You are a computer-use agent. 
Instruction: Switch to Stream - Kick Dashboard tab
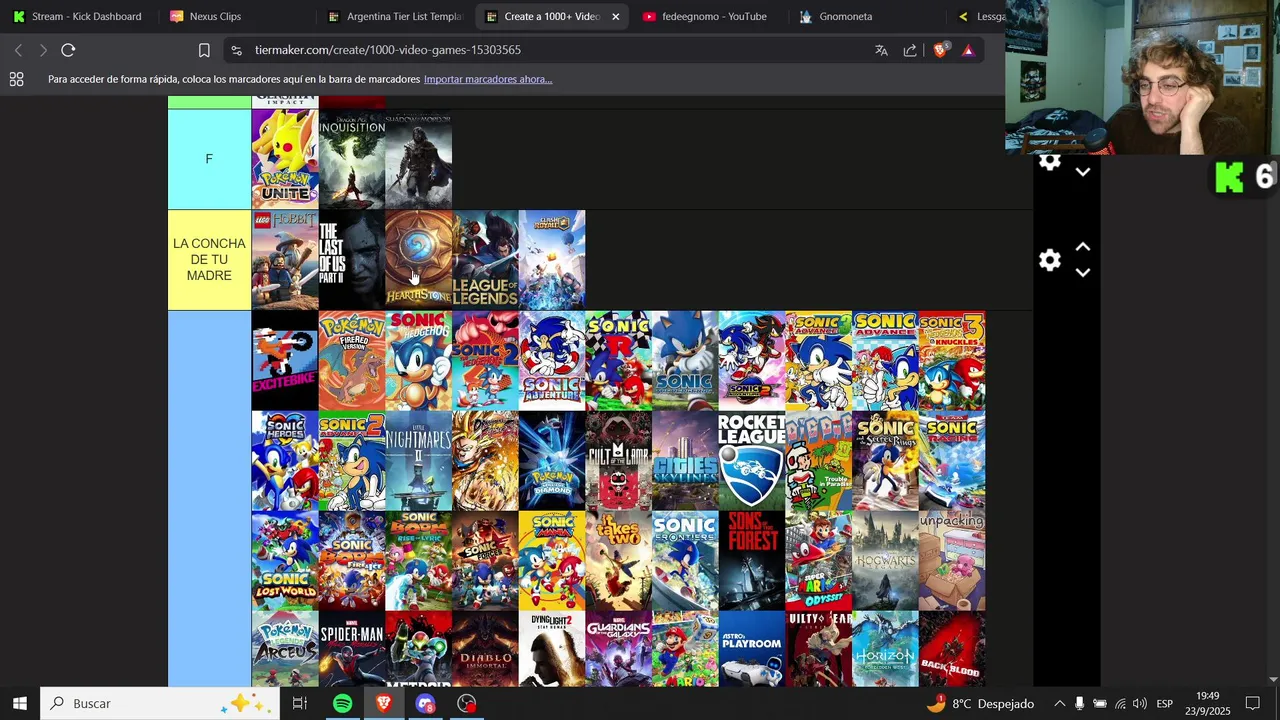(x=77, y=16)
